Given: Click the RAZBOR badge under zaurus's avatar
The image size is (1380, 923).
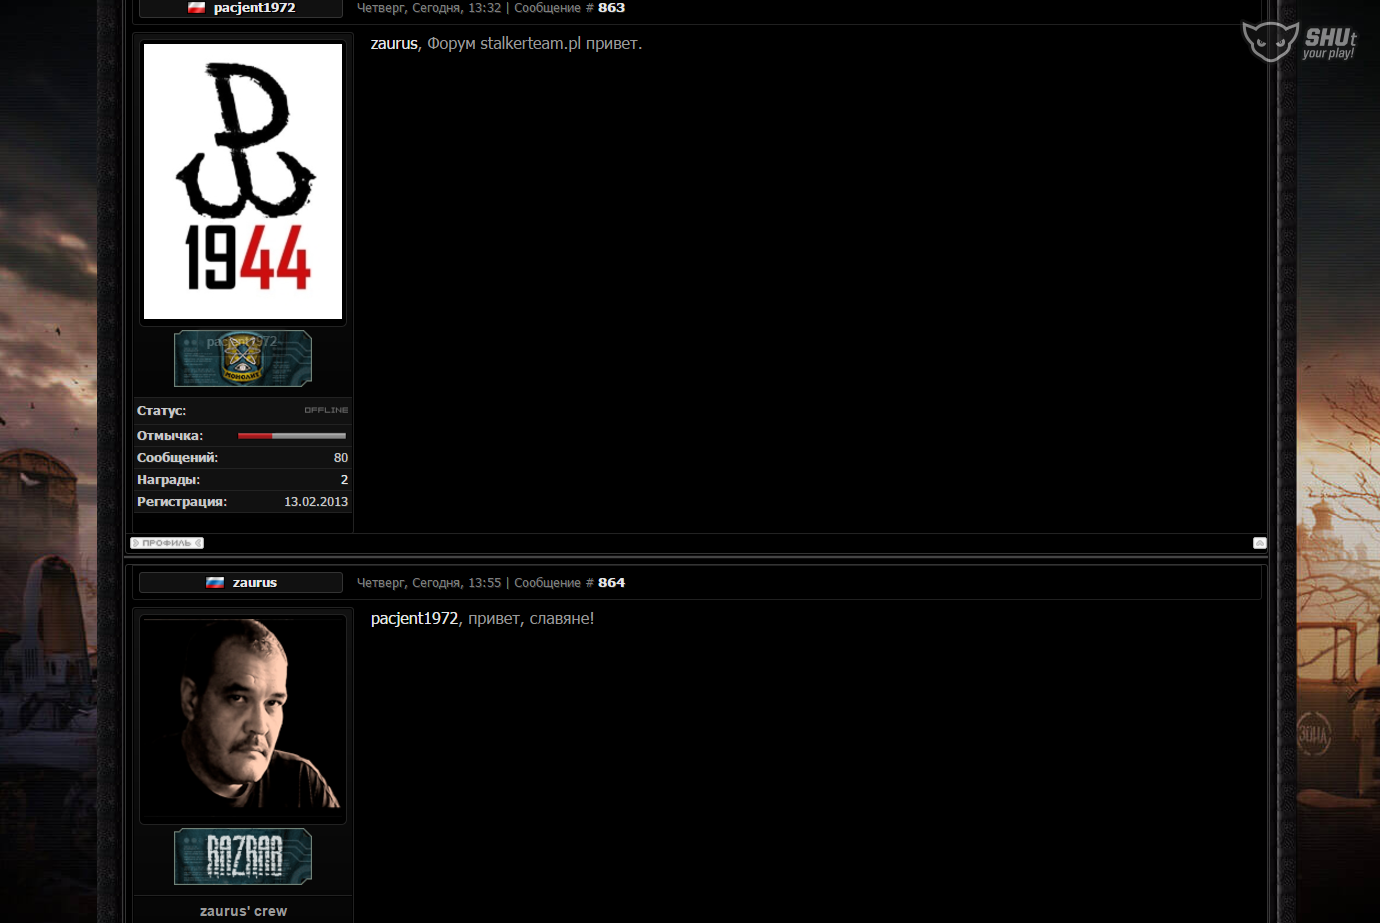Looking at the screenshot, I should click(243, 856).
